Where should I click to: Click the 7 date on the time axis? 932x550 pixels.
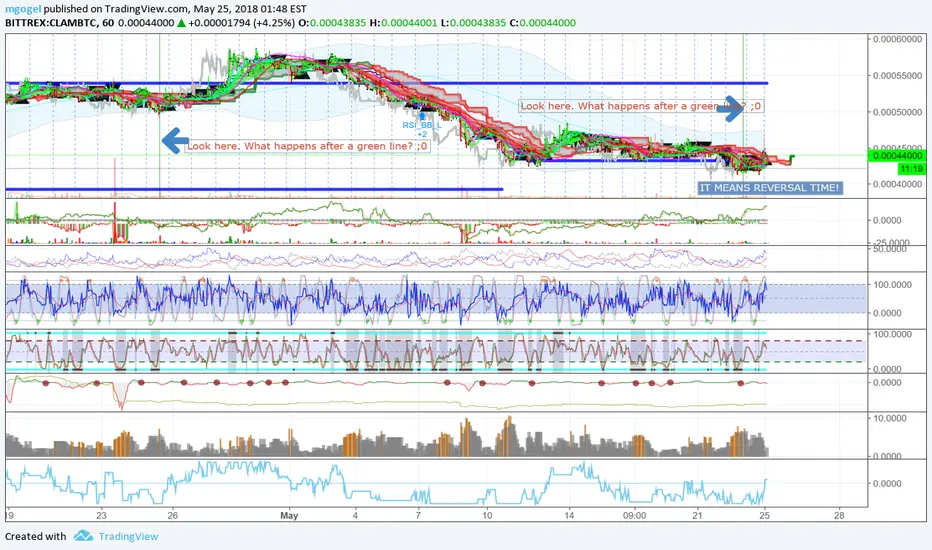point(418,516)
